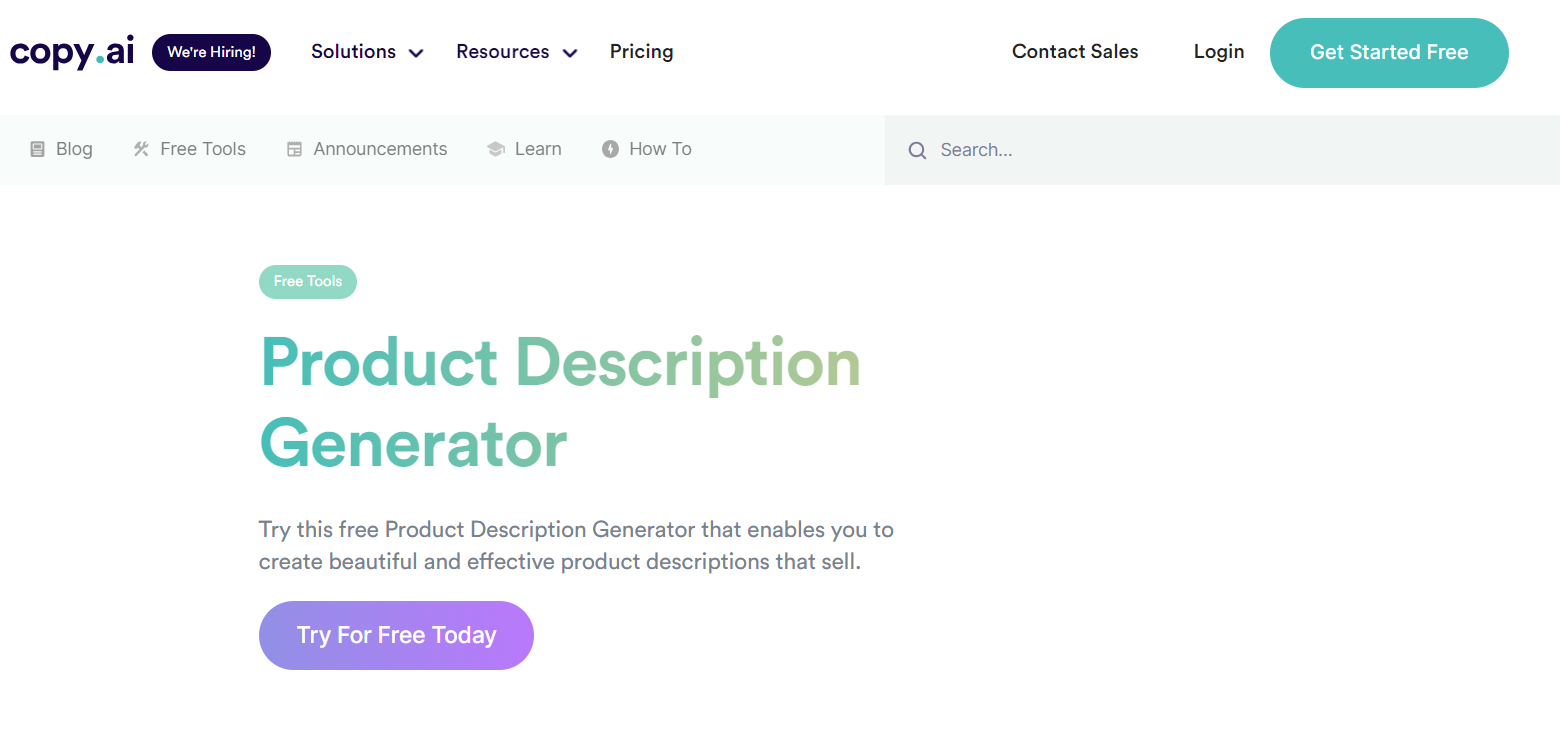Click the Free Tools wrench icon

[x=141, y=149]
